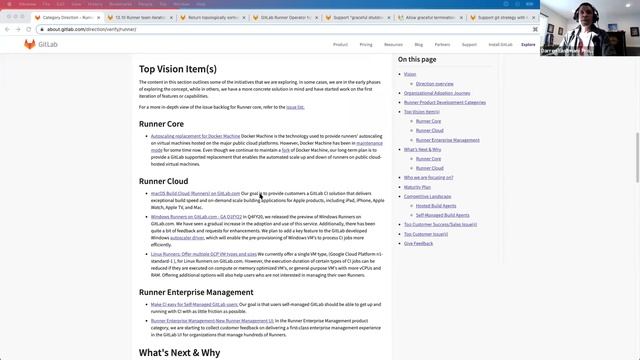Screen dimensions: 640x360
Task: Open macOS Build Cloud Runners link
Action: [x=195, y=193]
